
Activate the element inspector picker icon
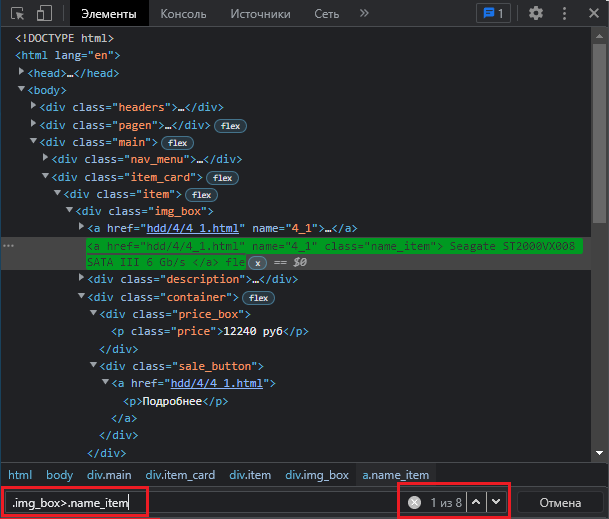point(19,14)
